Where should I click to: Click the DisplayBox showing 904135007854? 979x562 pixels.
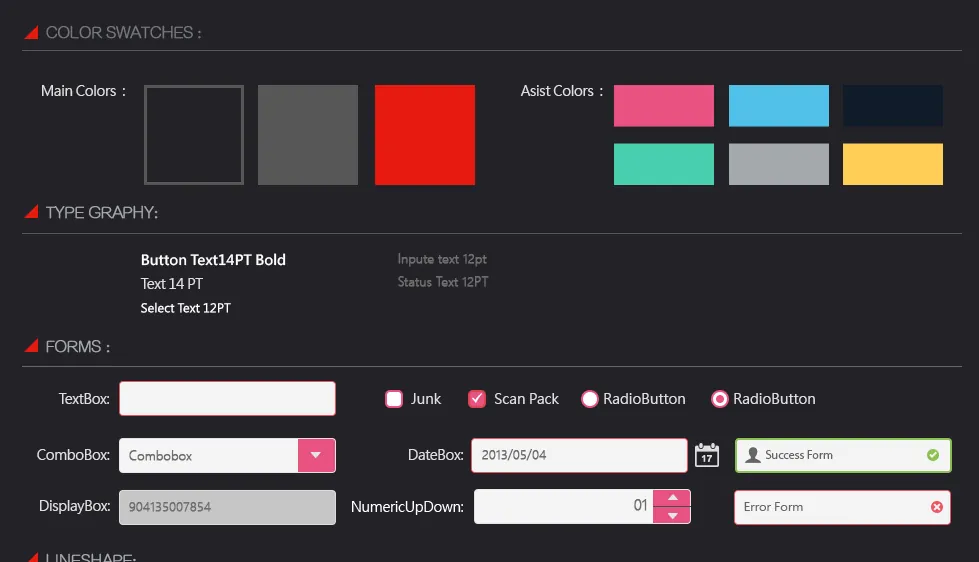pos(227,507)
